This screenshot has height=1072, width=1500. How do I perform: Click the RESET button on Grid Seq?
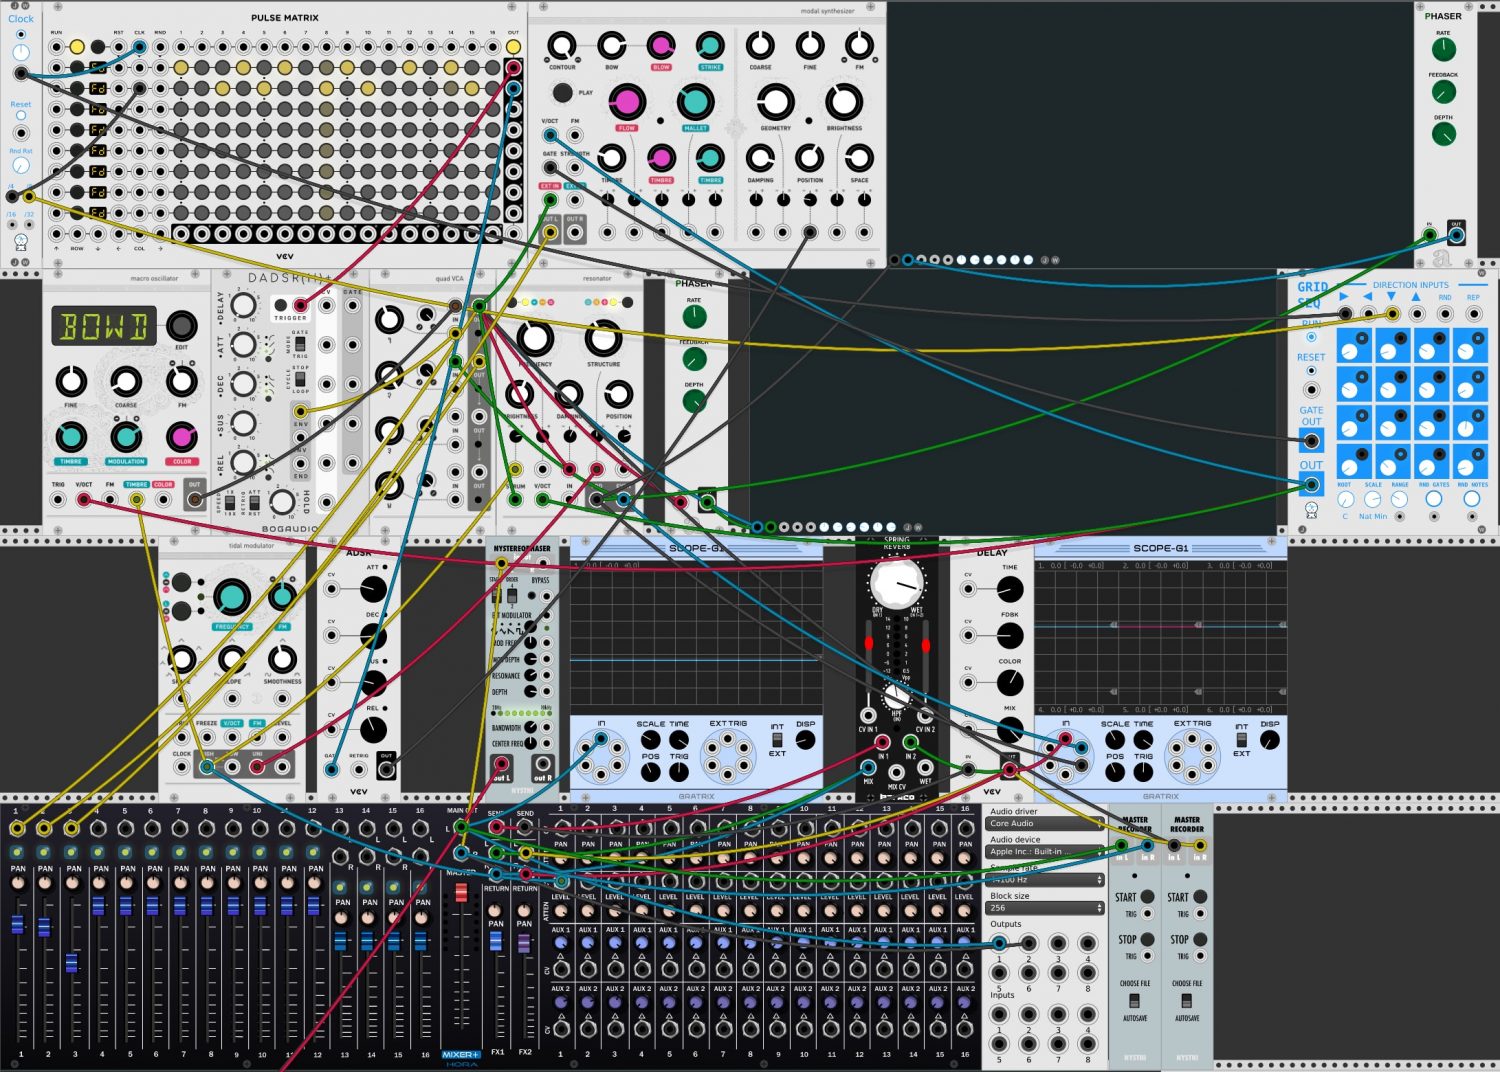[1311, 371]
